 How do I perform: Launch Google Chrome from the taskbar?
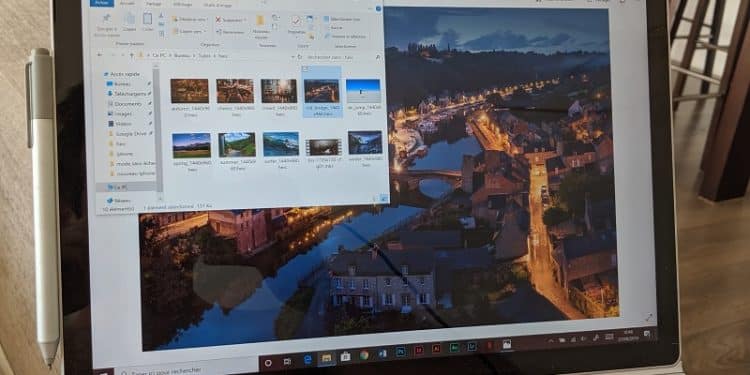[364, 355]
